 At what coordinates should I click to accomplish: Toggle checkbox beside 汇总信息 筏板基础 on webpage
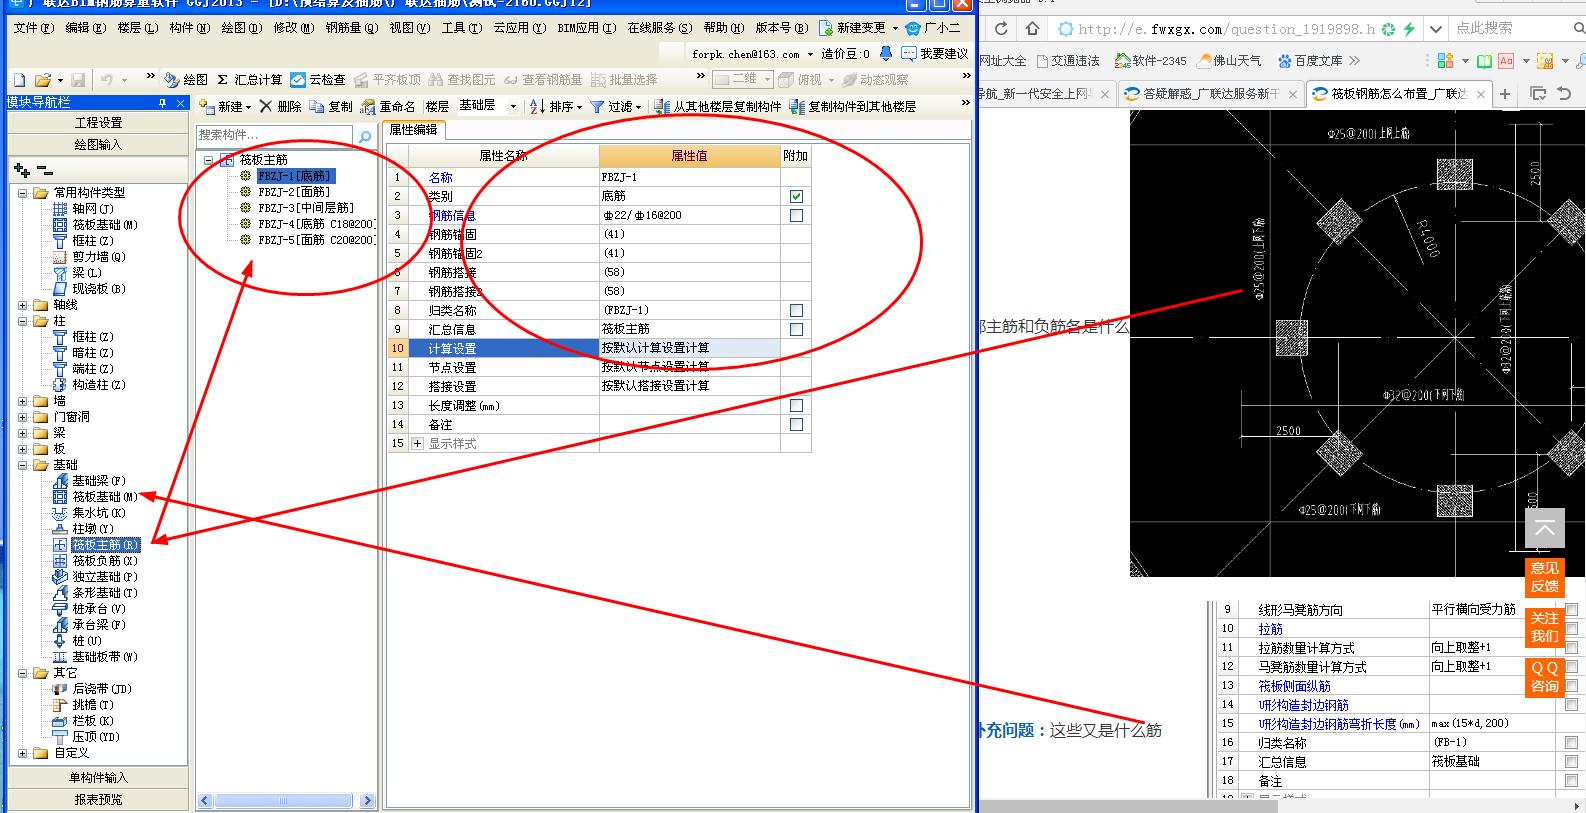(1571, 762)
